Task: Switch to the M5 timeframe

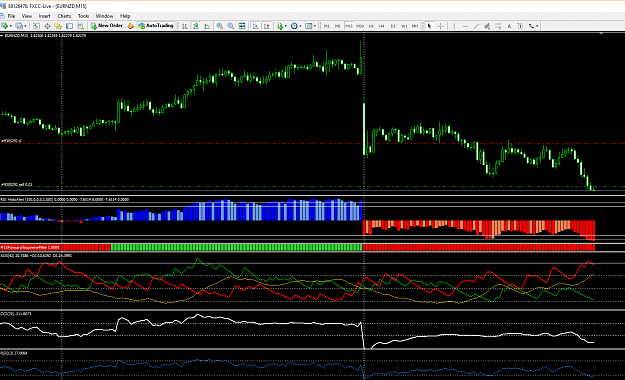Action: click(x=338, y=26)
